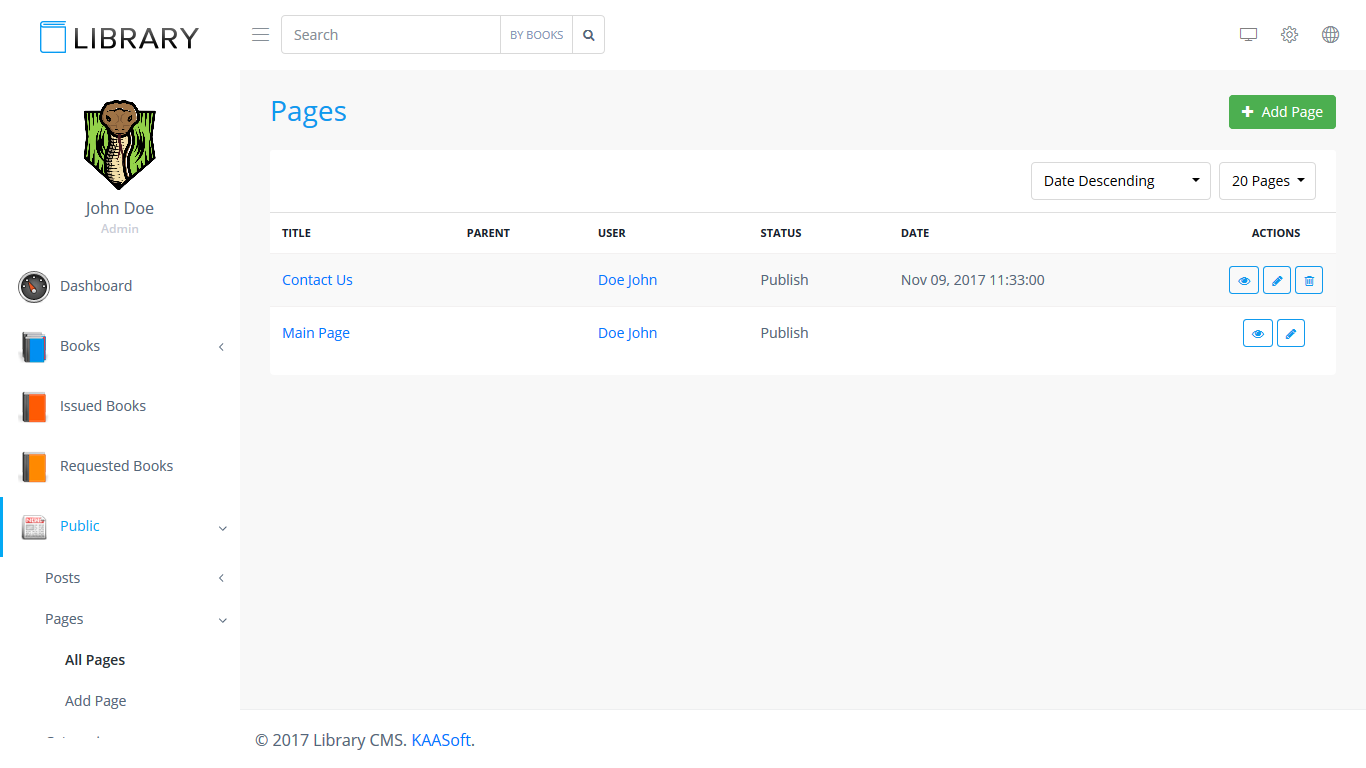Edit the Contact Us page via pencil icon
The image size is (1366, 768).
pos(1276,281)
